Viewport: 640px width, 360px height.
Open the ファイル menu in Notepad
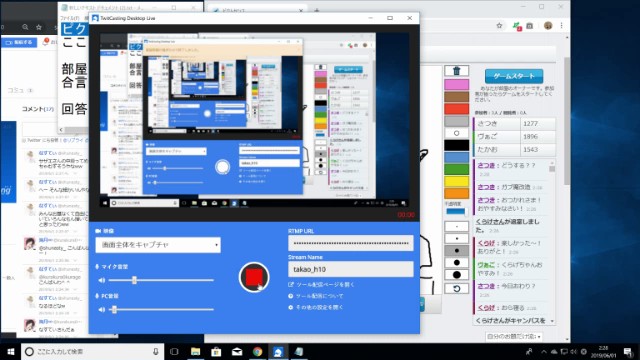click(x=69, y=18)
